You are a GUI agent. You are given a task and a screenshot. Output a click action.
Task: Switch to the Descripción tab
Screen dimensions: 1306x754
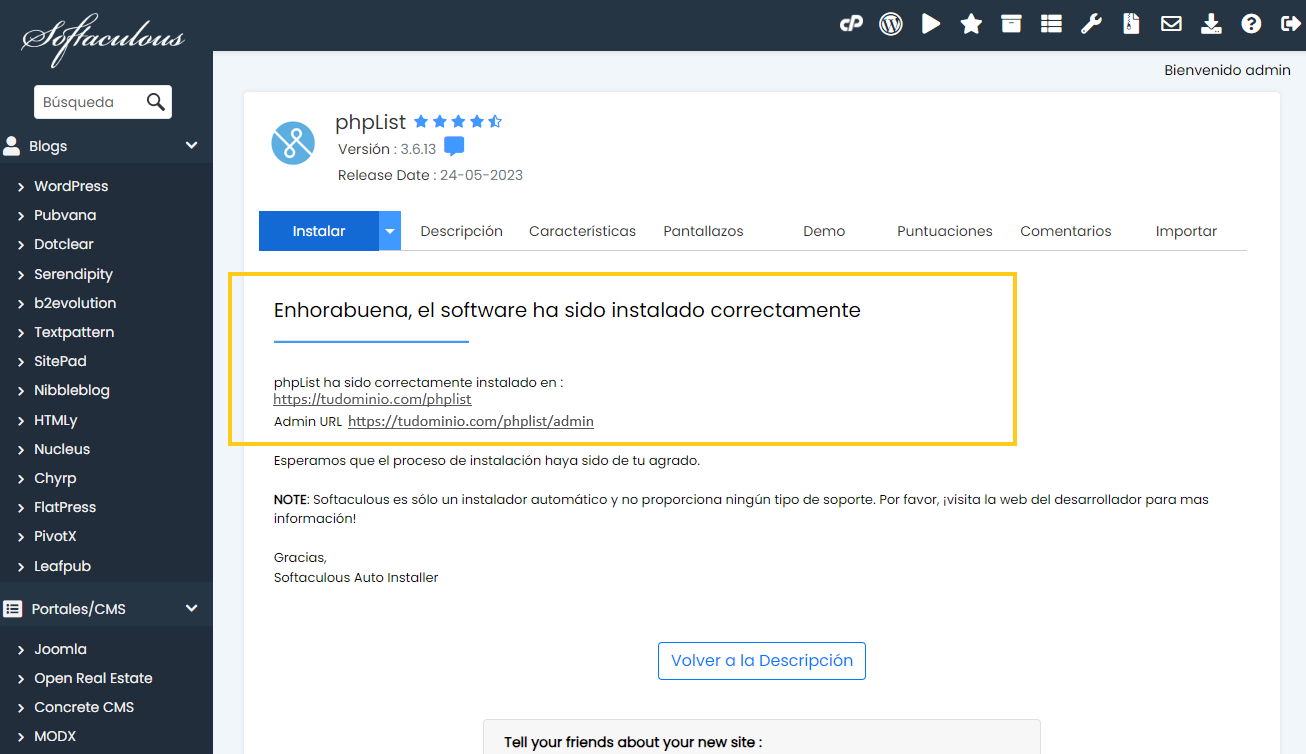pos(461,231)
